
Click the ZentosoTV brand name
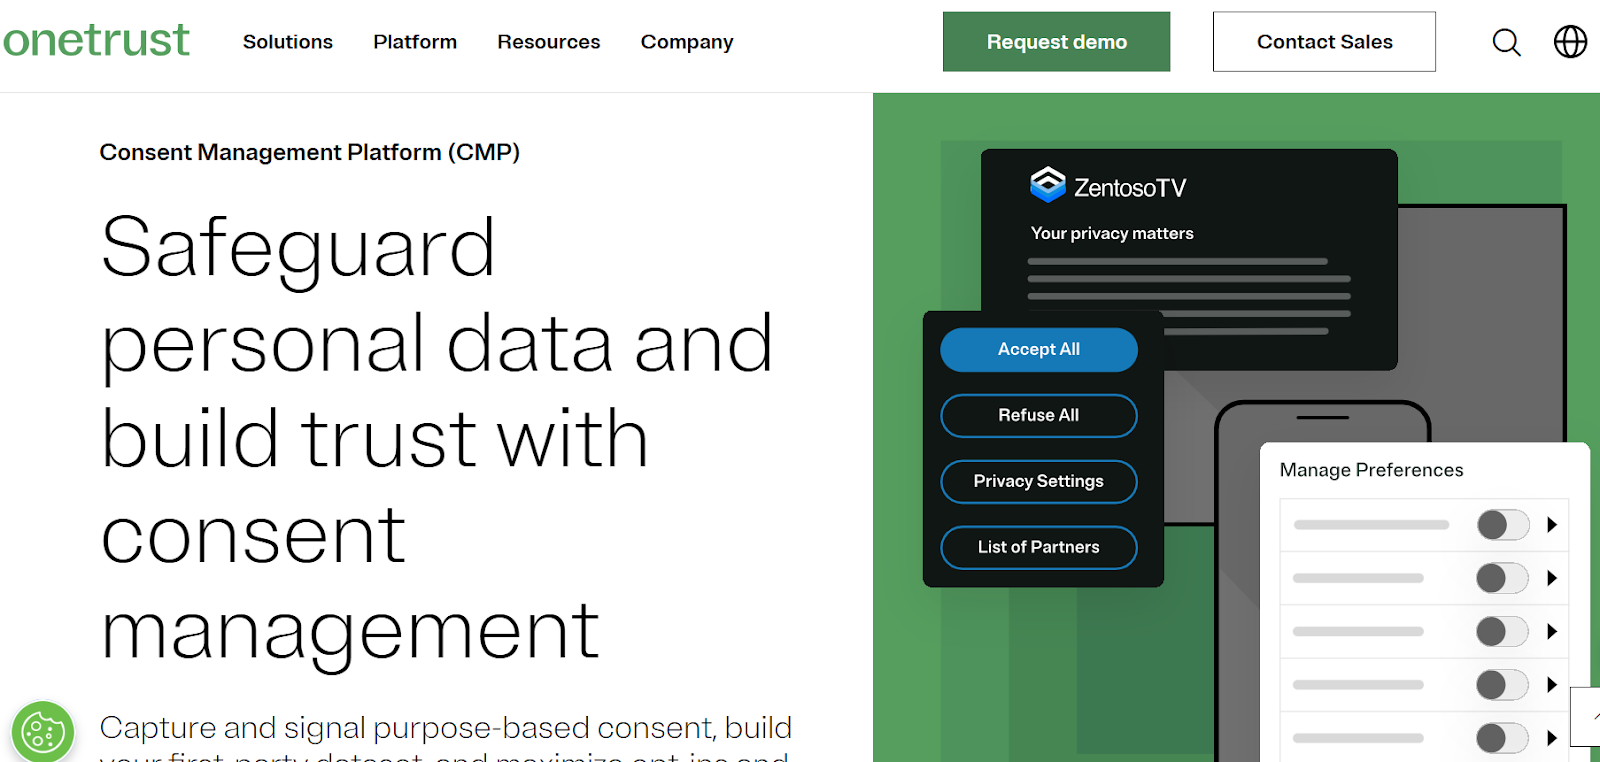pos(1130,188)
